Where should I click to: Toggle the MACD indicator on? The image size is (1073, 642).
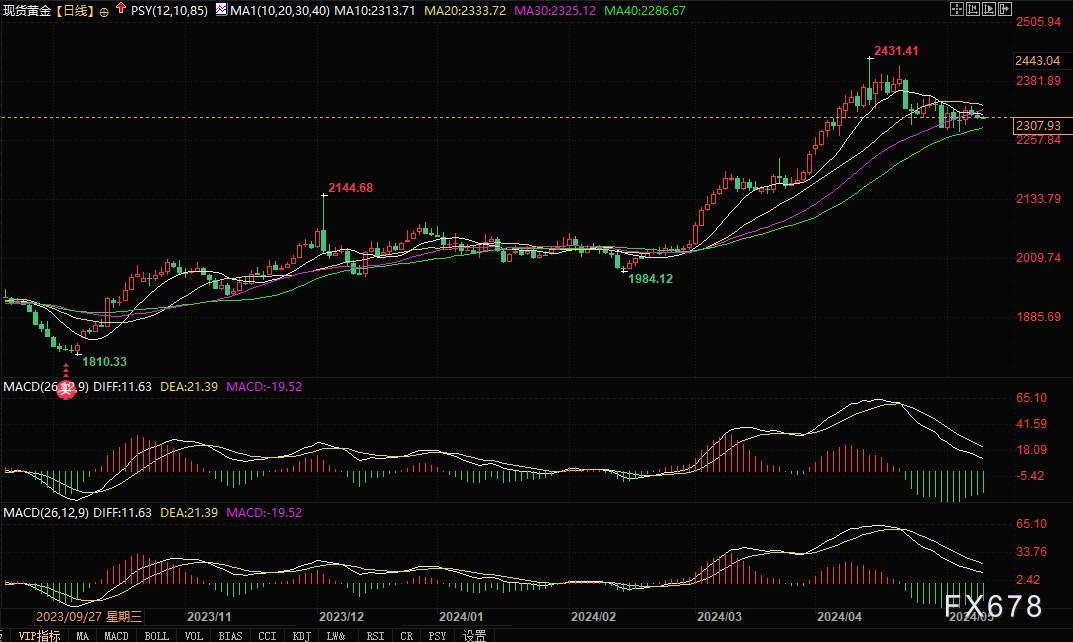click(116, 634)
